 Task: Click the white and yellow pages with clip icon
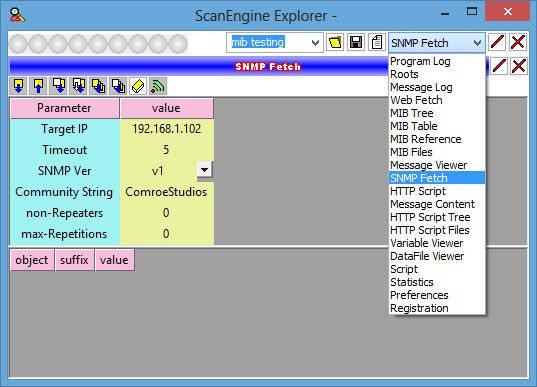118,86
